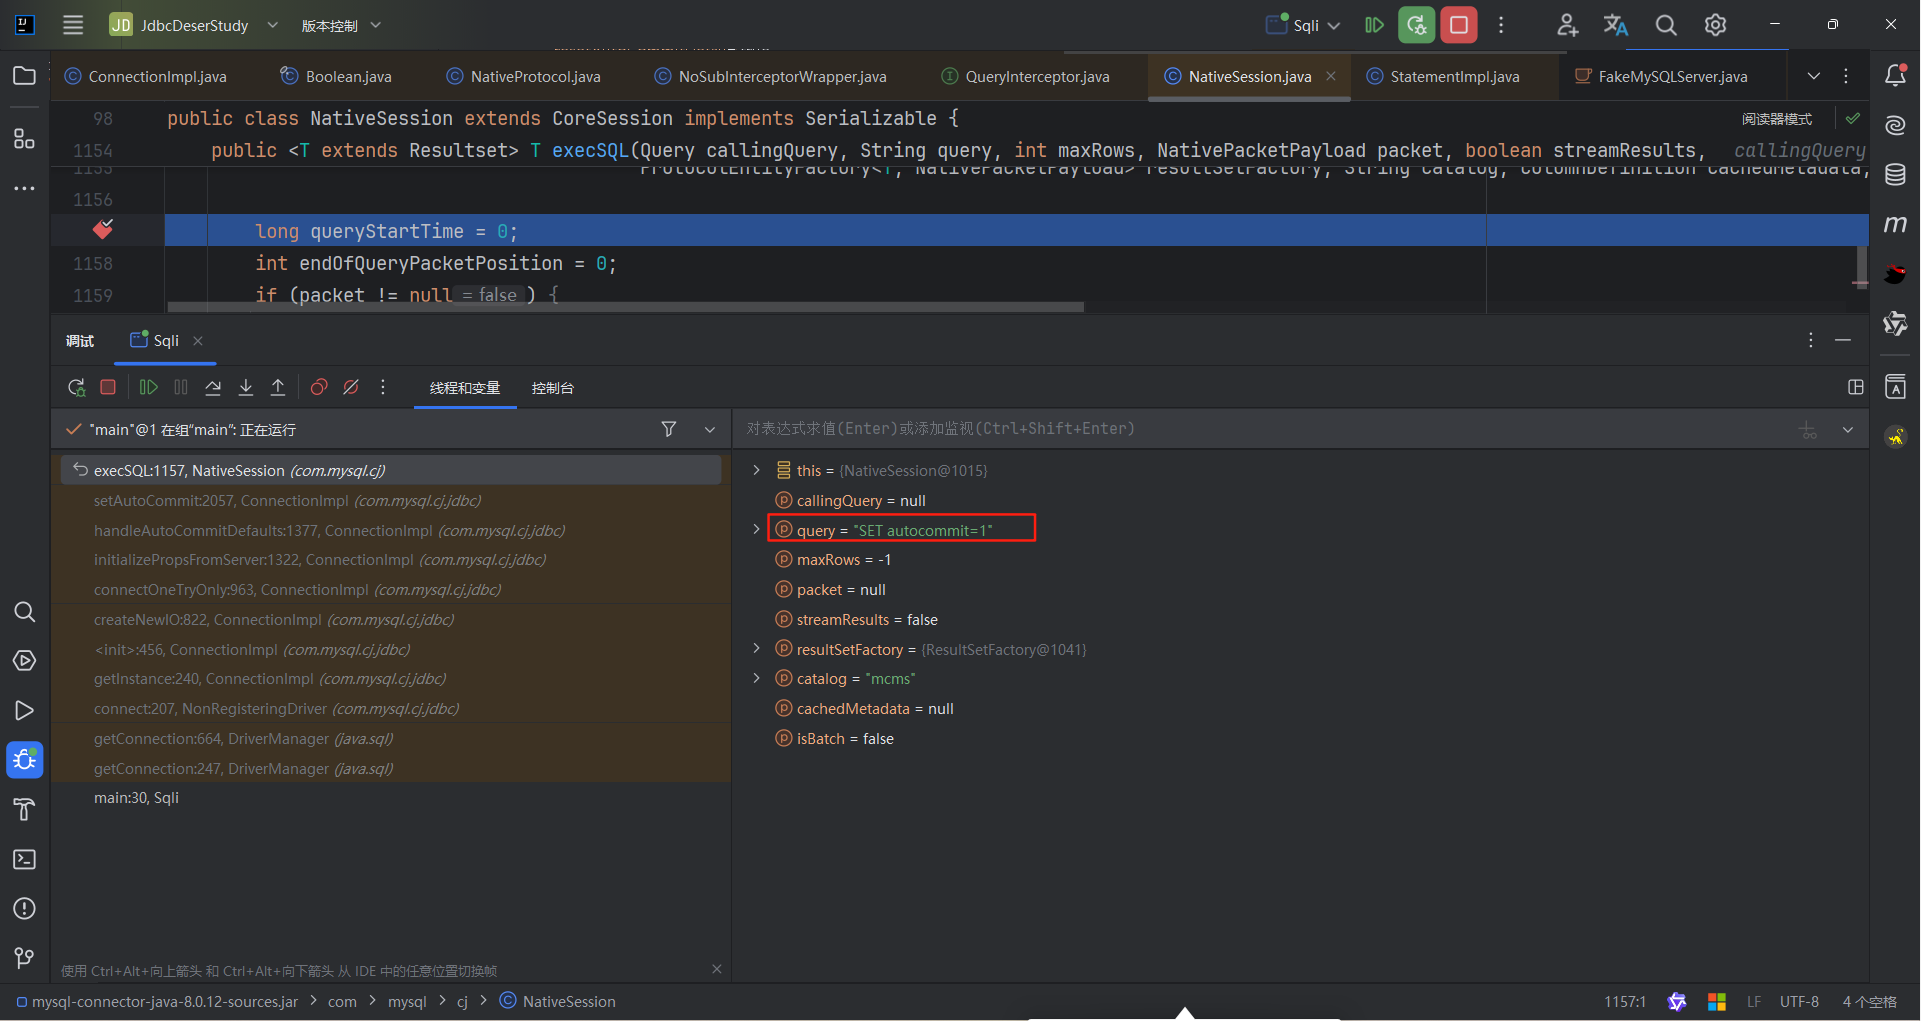Viewport: 1921px width, 1021px height.
Task: Click Reader Mode label in editor
Action: coord(1776,119)
